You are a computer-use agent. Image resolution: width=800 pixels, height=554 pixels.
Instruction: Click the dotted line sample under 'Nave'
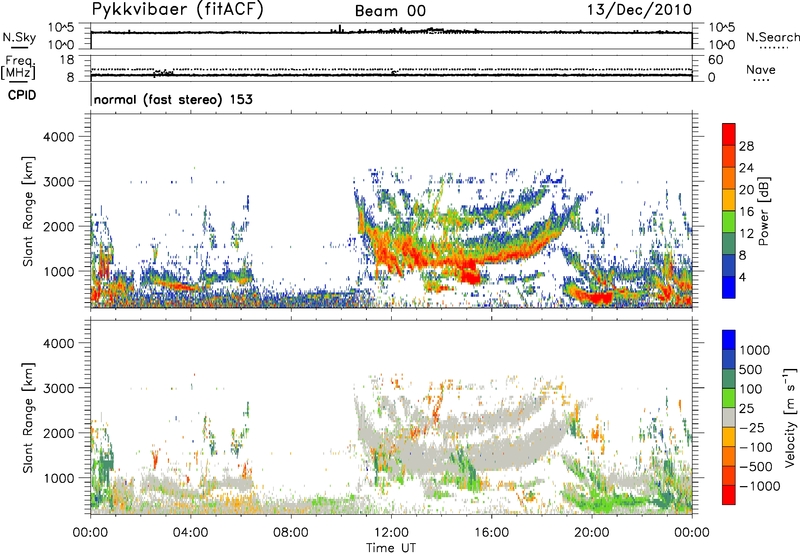pos(761,81)
